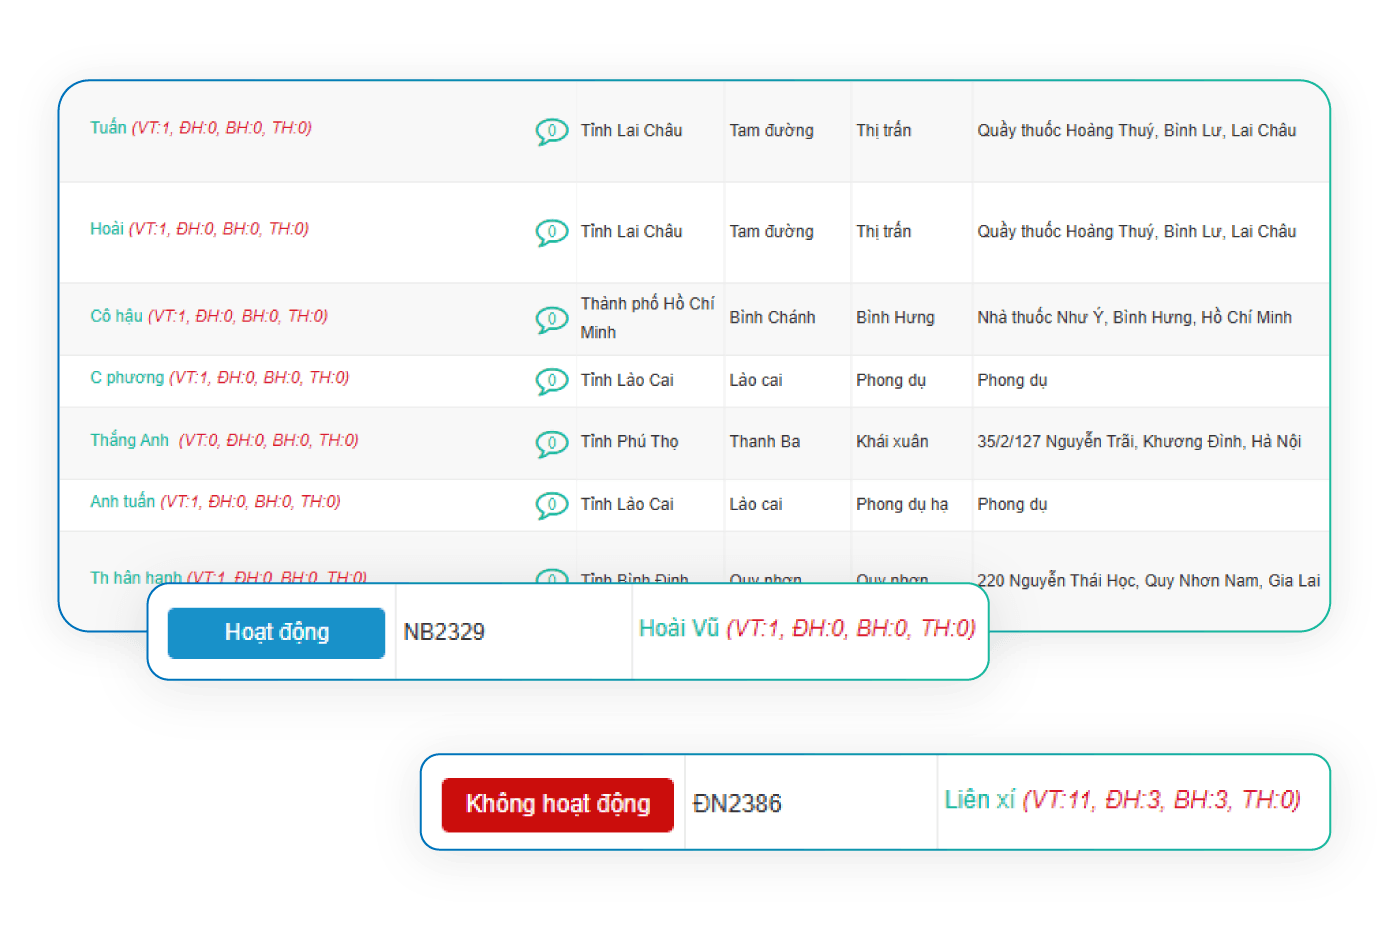This screenshot has width=1387, height=934.
Task: Click the Hoài Vũ name link
Action: tap(679, 628)
